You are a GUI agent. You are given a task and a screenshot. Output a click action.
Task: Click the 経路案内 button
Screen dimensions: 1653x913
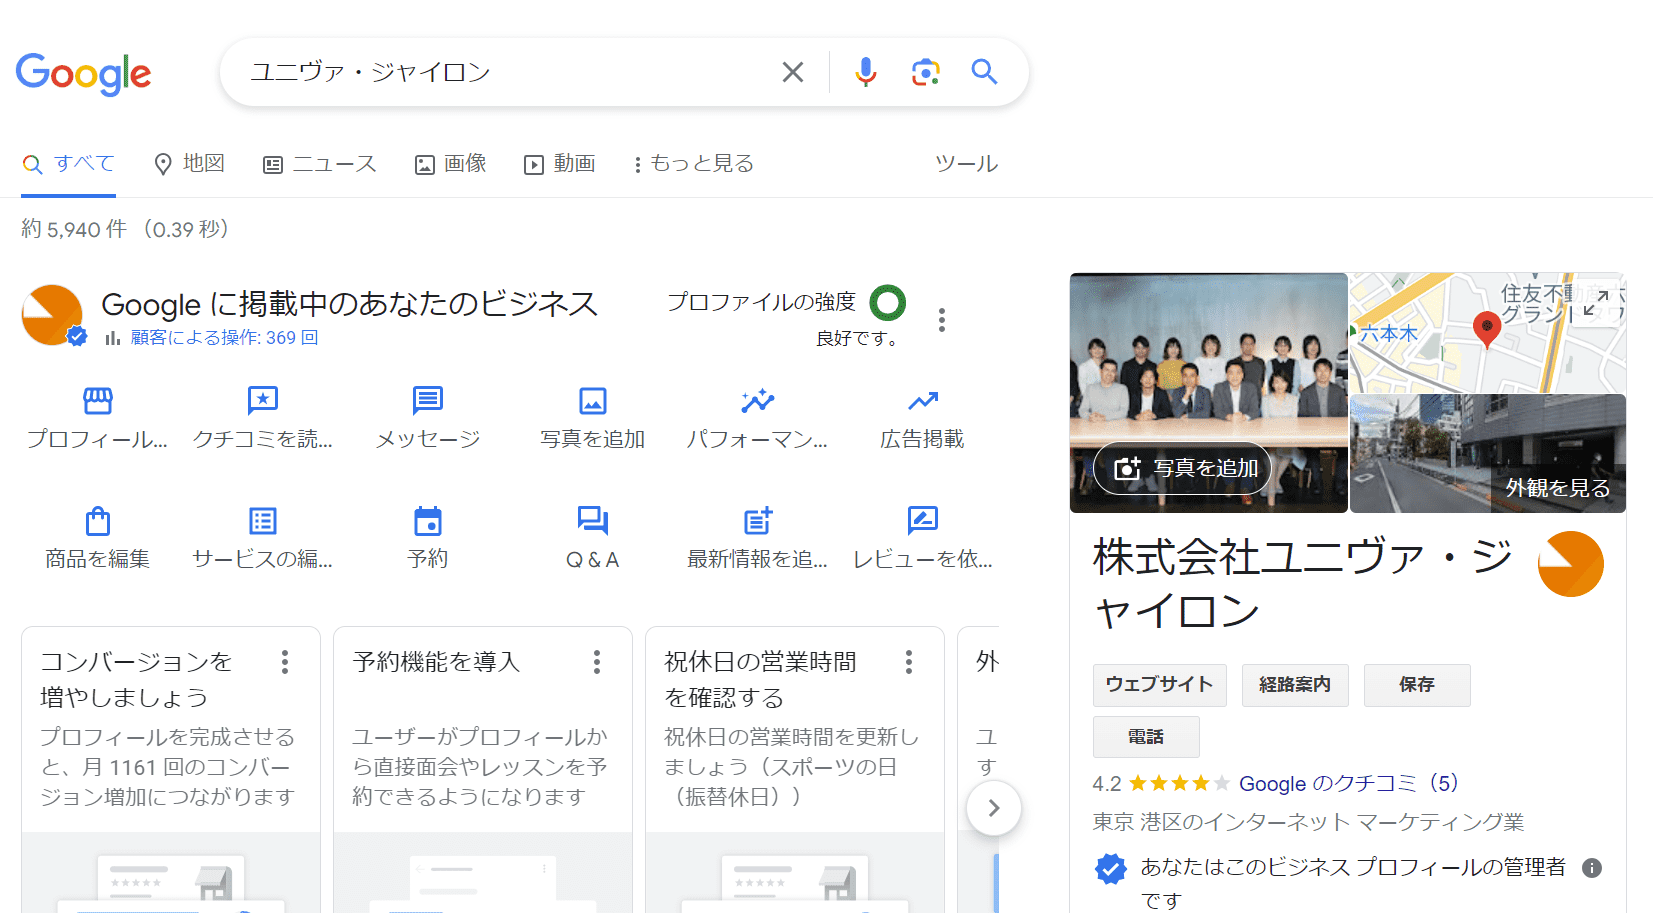(1295, 685)
